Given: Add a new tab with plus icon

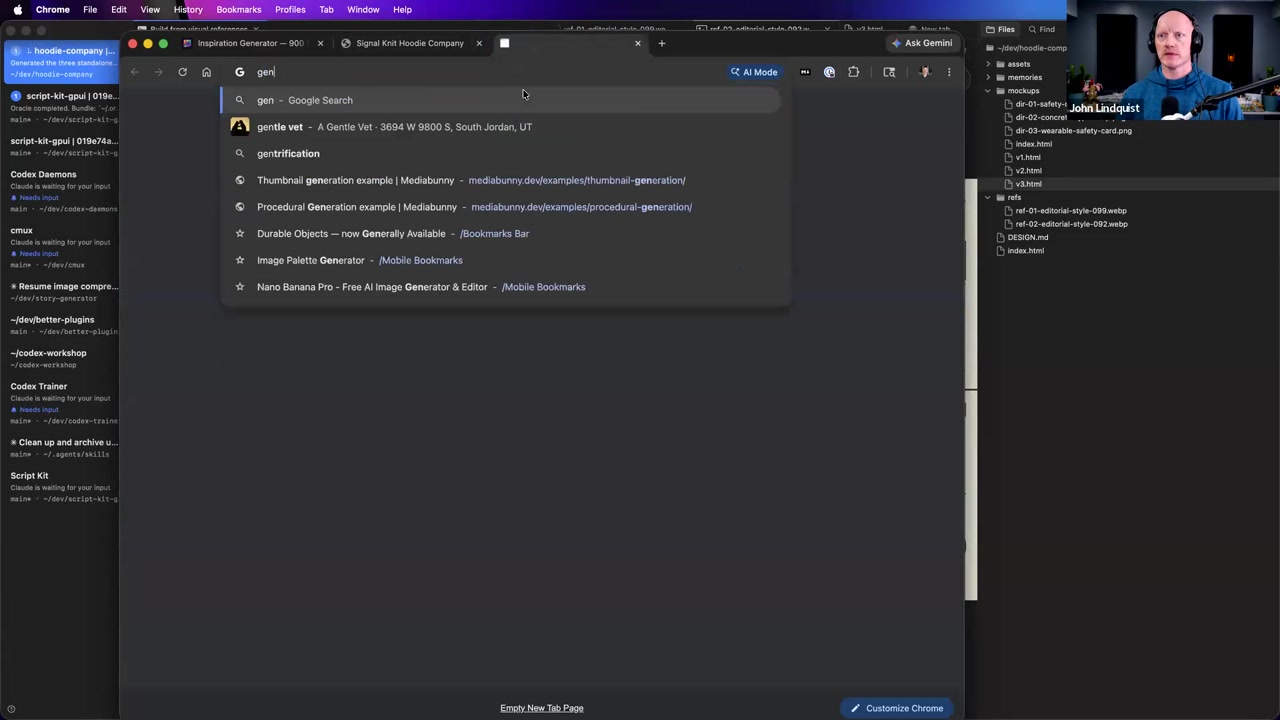Looking at the screenshot, I should pyautogui.click(x=661, y=43).
